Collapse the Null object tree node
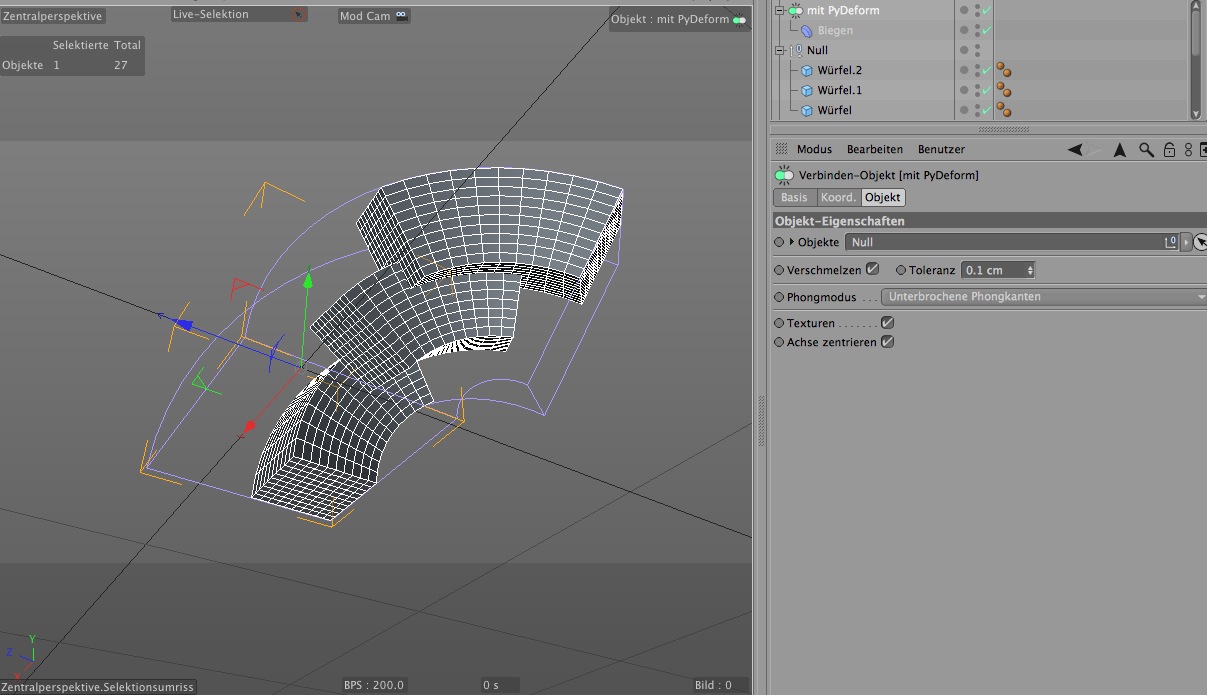This screenshot has width=1207, height=695. coord(781,50)
